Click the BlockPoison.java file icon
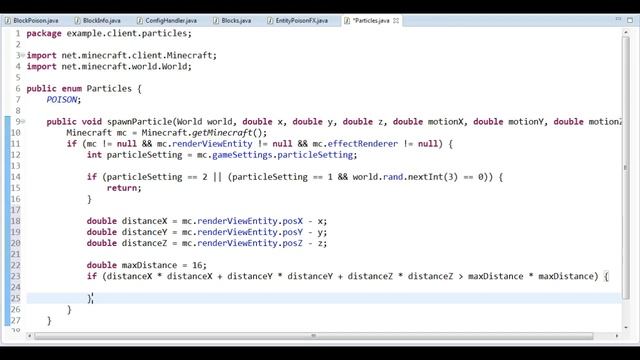 8,20
